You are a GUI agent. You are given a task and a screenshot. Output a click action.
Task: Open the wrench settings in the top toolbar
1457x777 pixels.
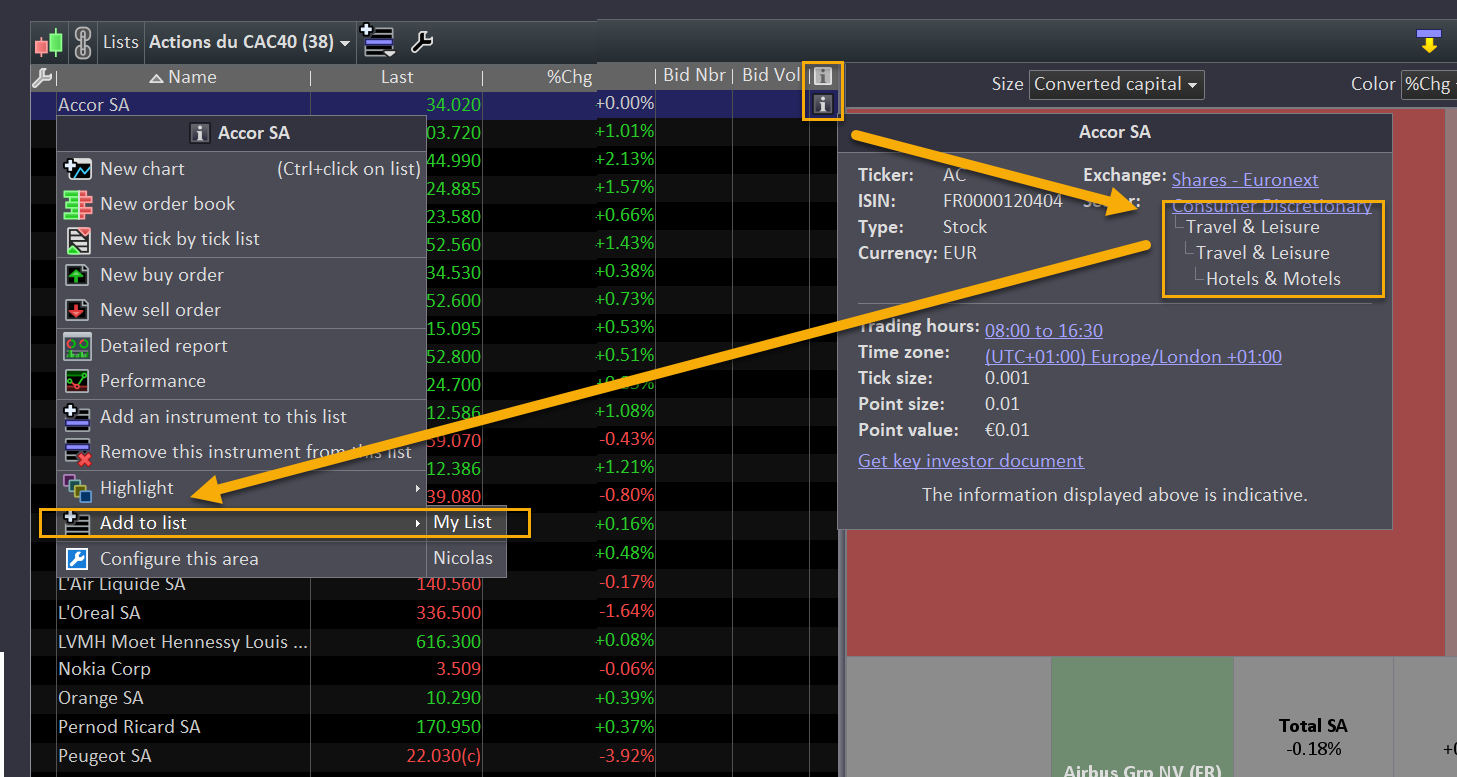coord(422,42)
